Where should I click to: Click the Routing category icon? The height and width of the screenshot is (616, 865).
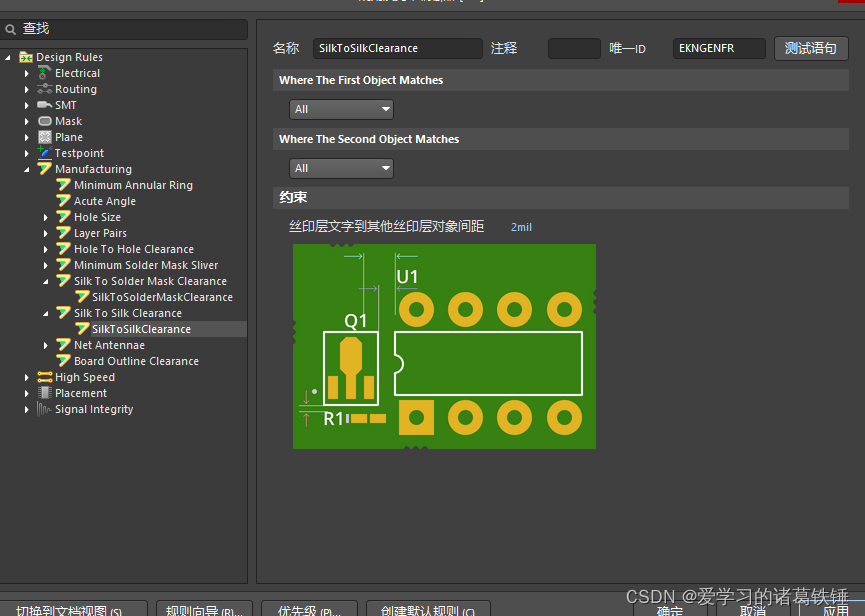coord(45,89)
